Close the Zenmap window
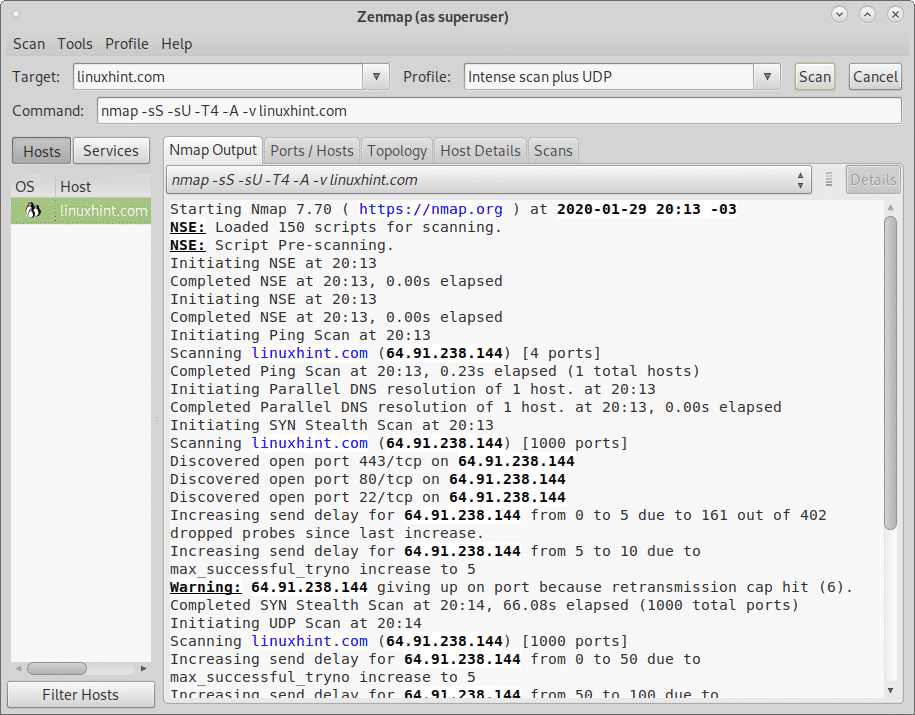Image resolution: width=915 pixels, height=715 pixels. point(894,15)
